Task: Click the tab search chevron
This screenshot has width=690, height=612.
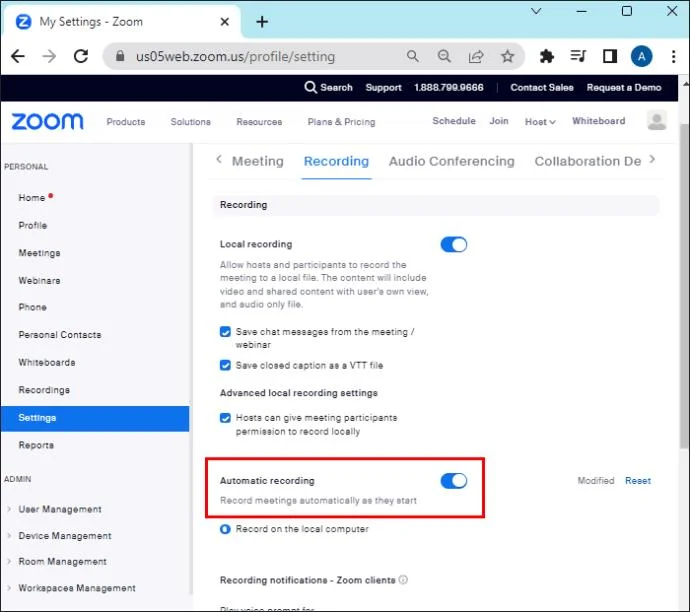Action: pyautogui.click(x=536, y=11)
